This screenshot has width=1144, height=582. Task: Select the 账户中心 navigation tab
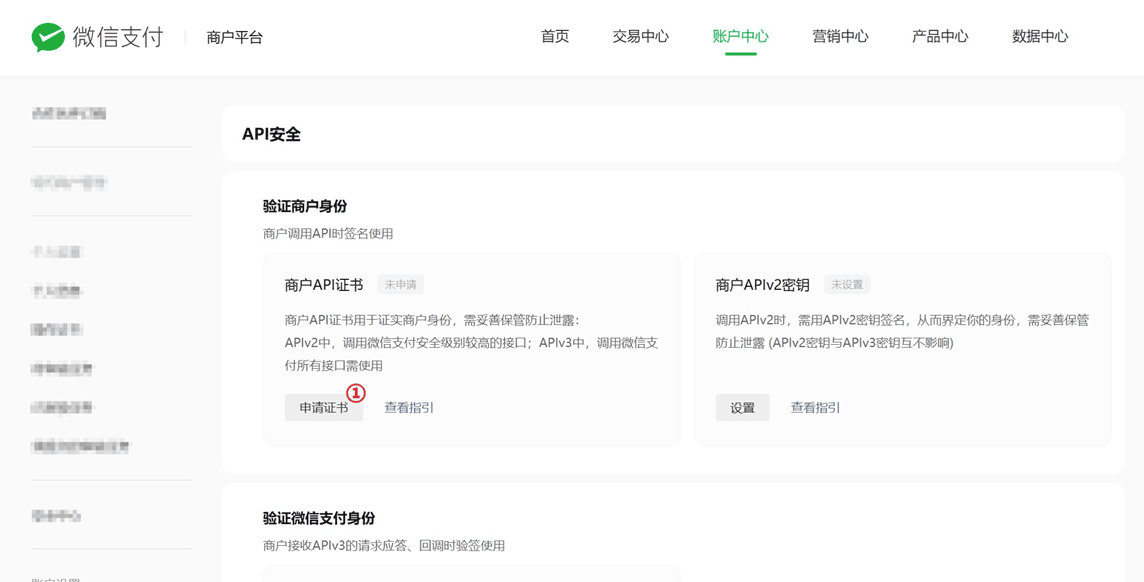pos(741,36)
